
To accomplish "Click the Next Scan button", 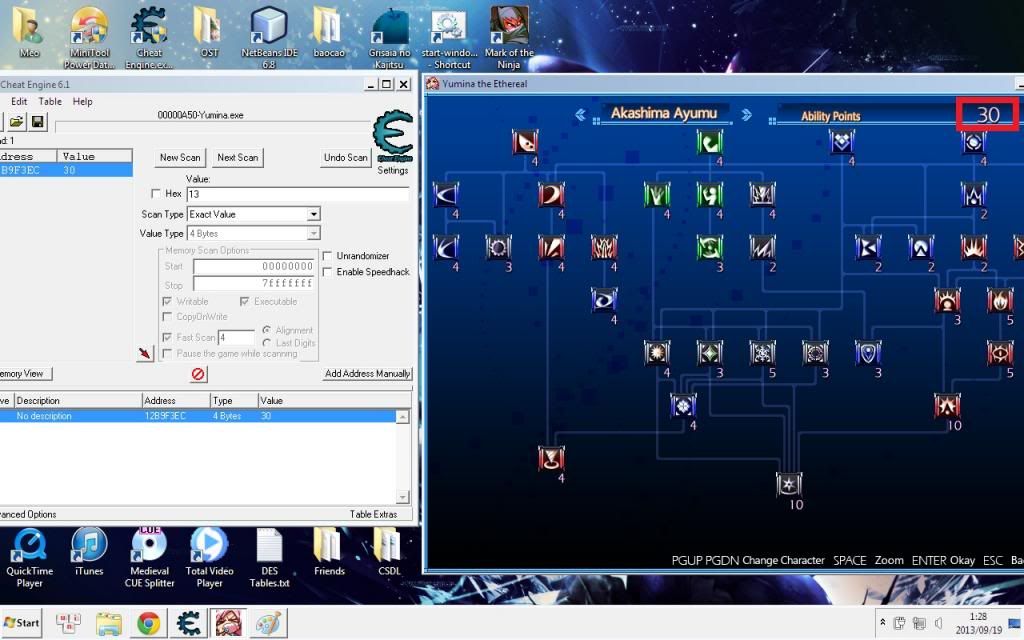I will tap(238, 157).
